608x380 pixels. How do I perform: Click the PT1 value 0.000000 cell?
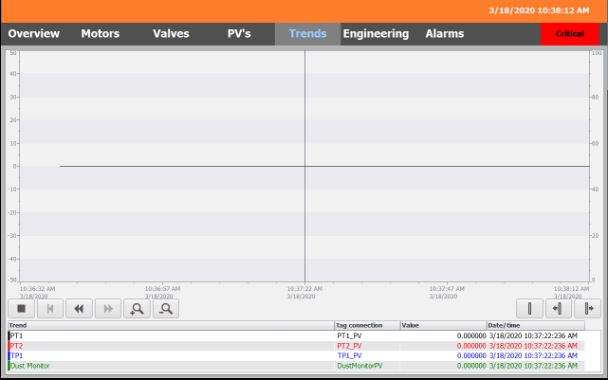click(443, 336)
